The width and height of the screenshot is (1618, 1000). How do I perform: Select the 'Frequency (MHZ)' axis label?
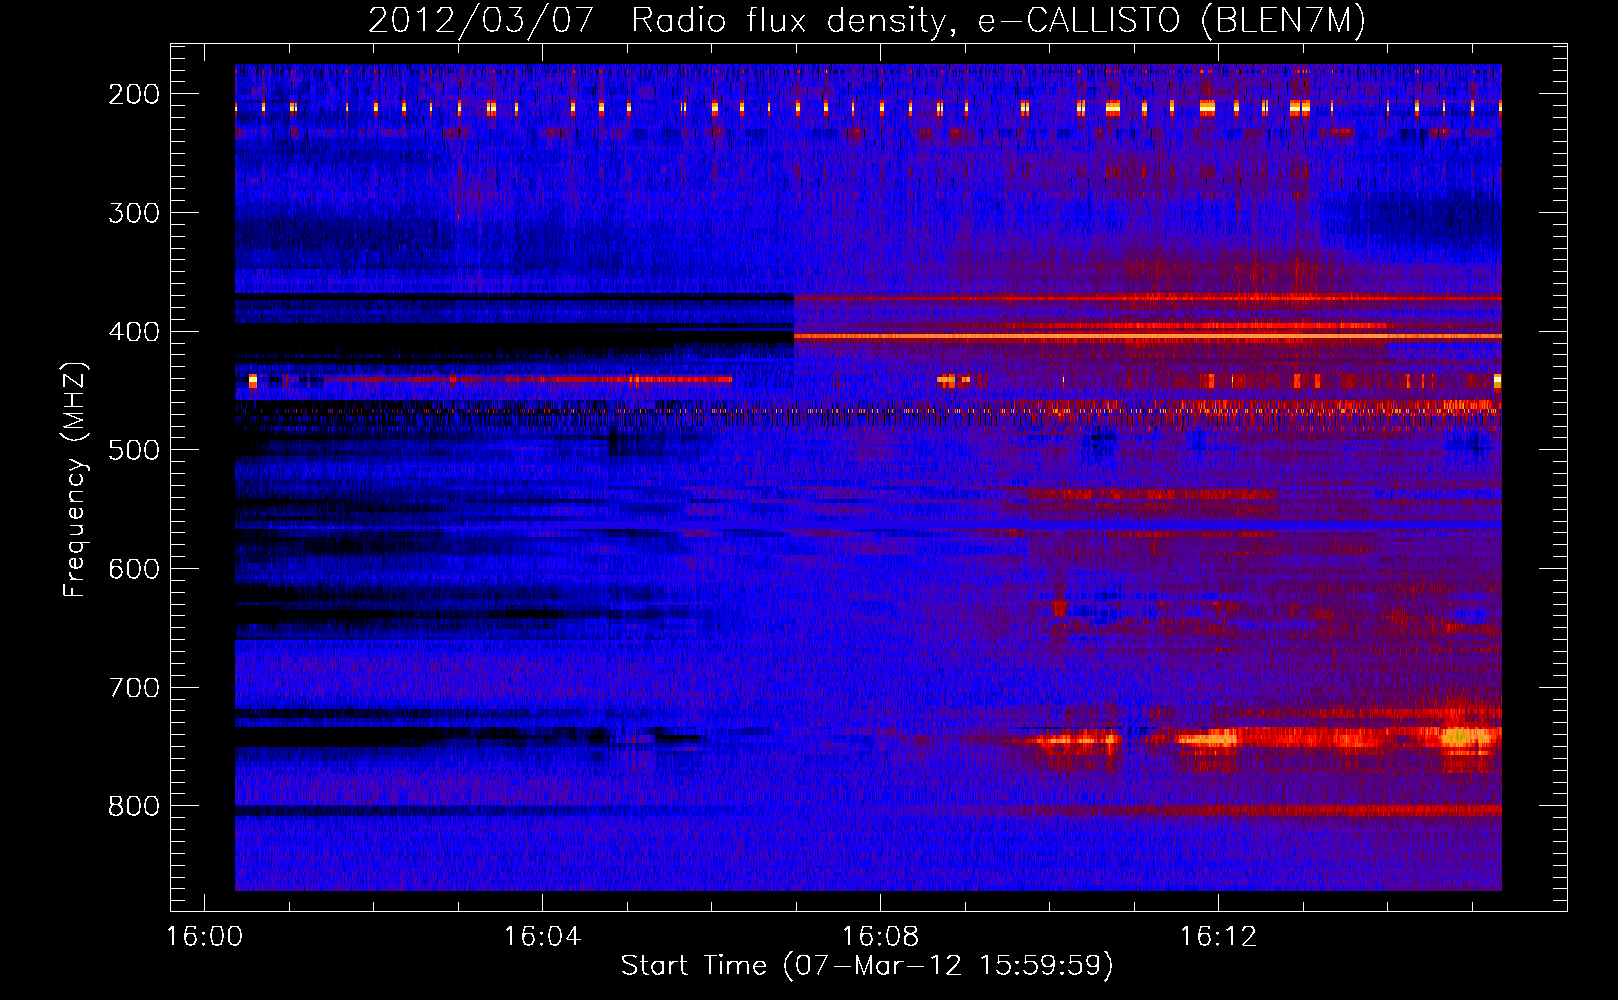pyautogui.click(x=75, y=479)
